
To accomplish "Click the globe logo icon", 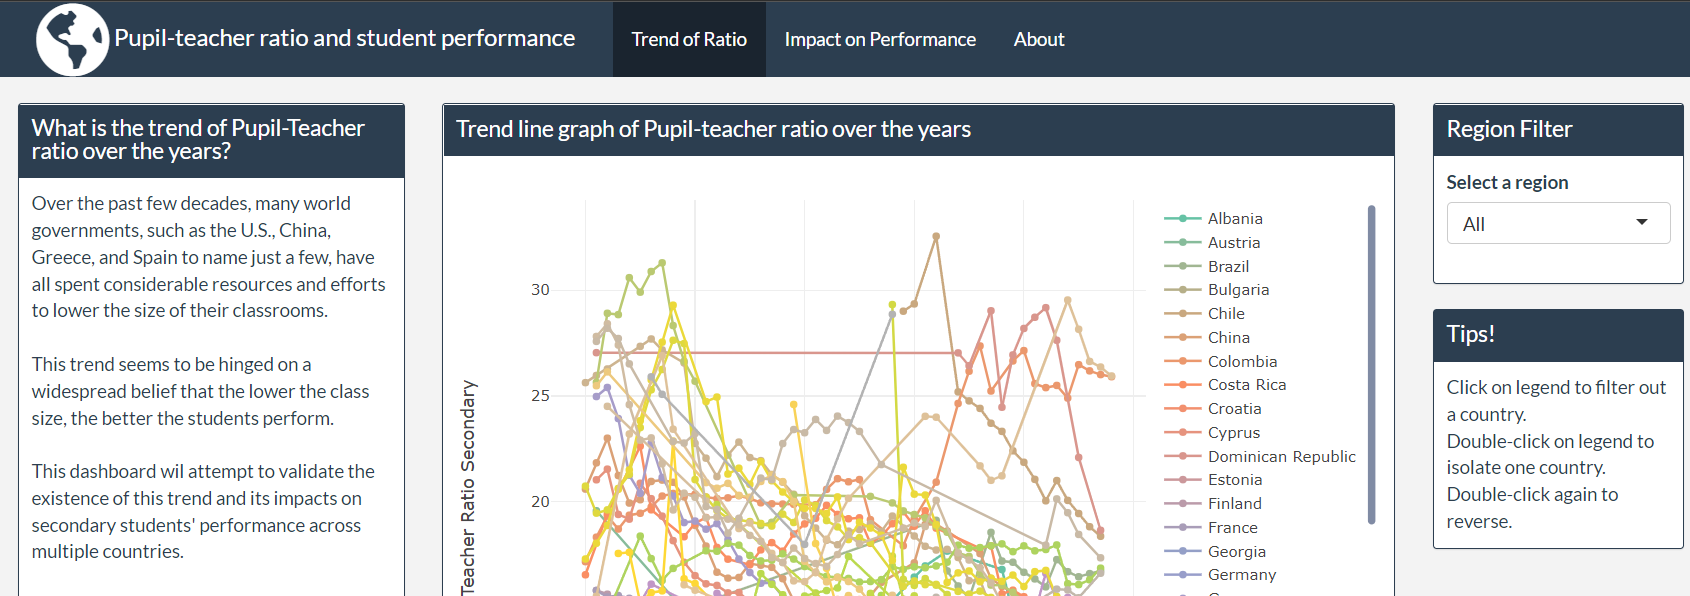I will tap(72, 40).
